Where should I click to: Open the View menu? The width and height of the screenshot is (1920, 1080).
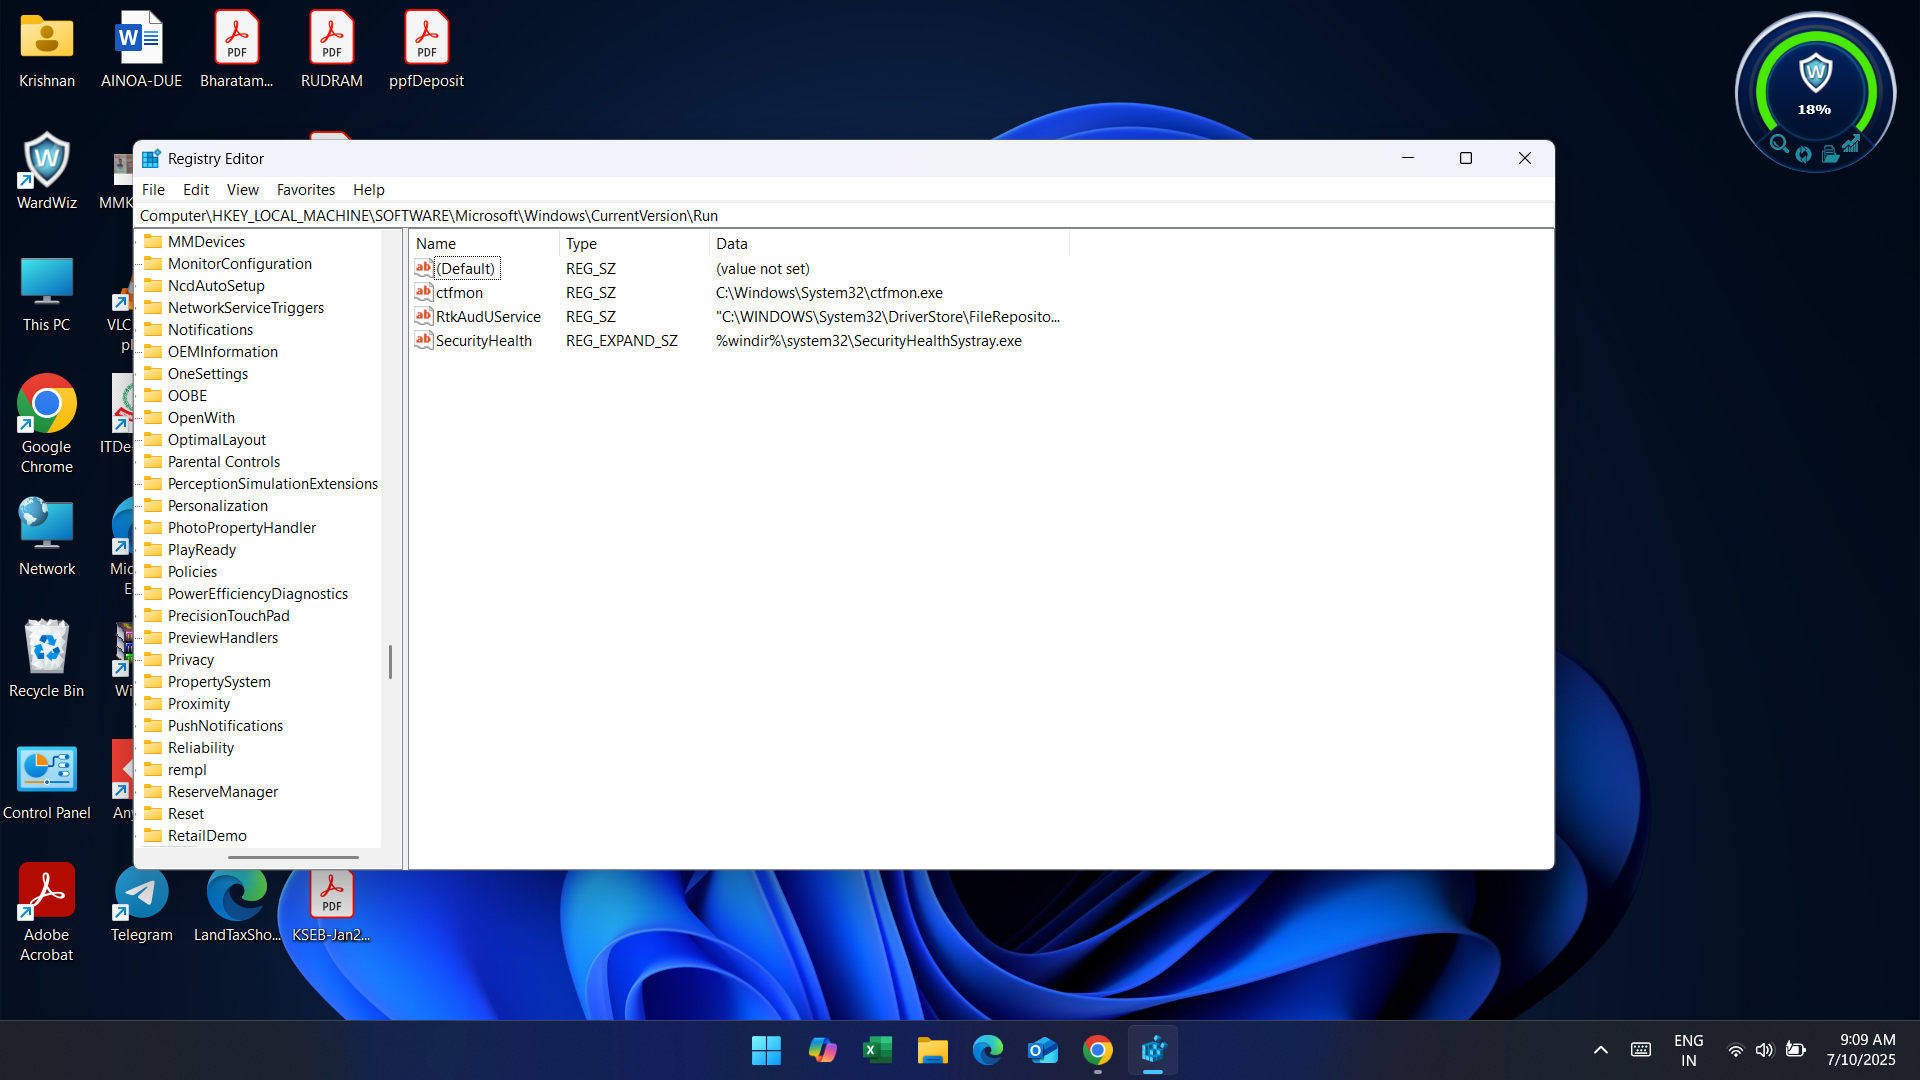point(242,189)
